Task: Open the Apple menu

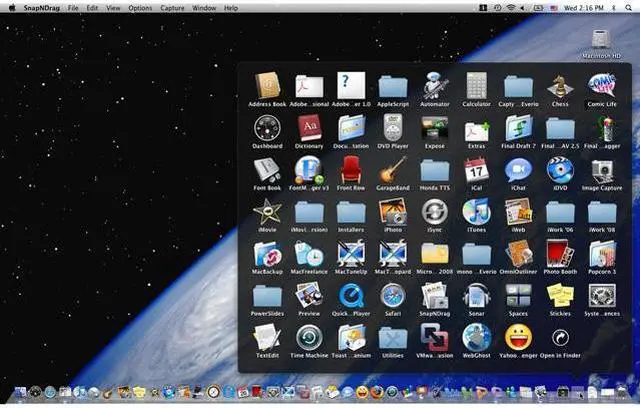Action: [12, 7]
